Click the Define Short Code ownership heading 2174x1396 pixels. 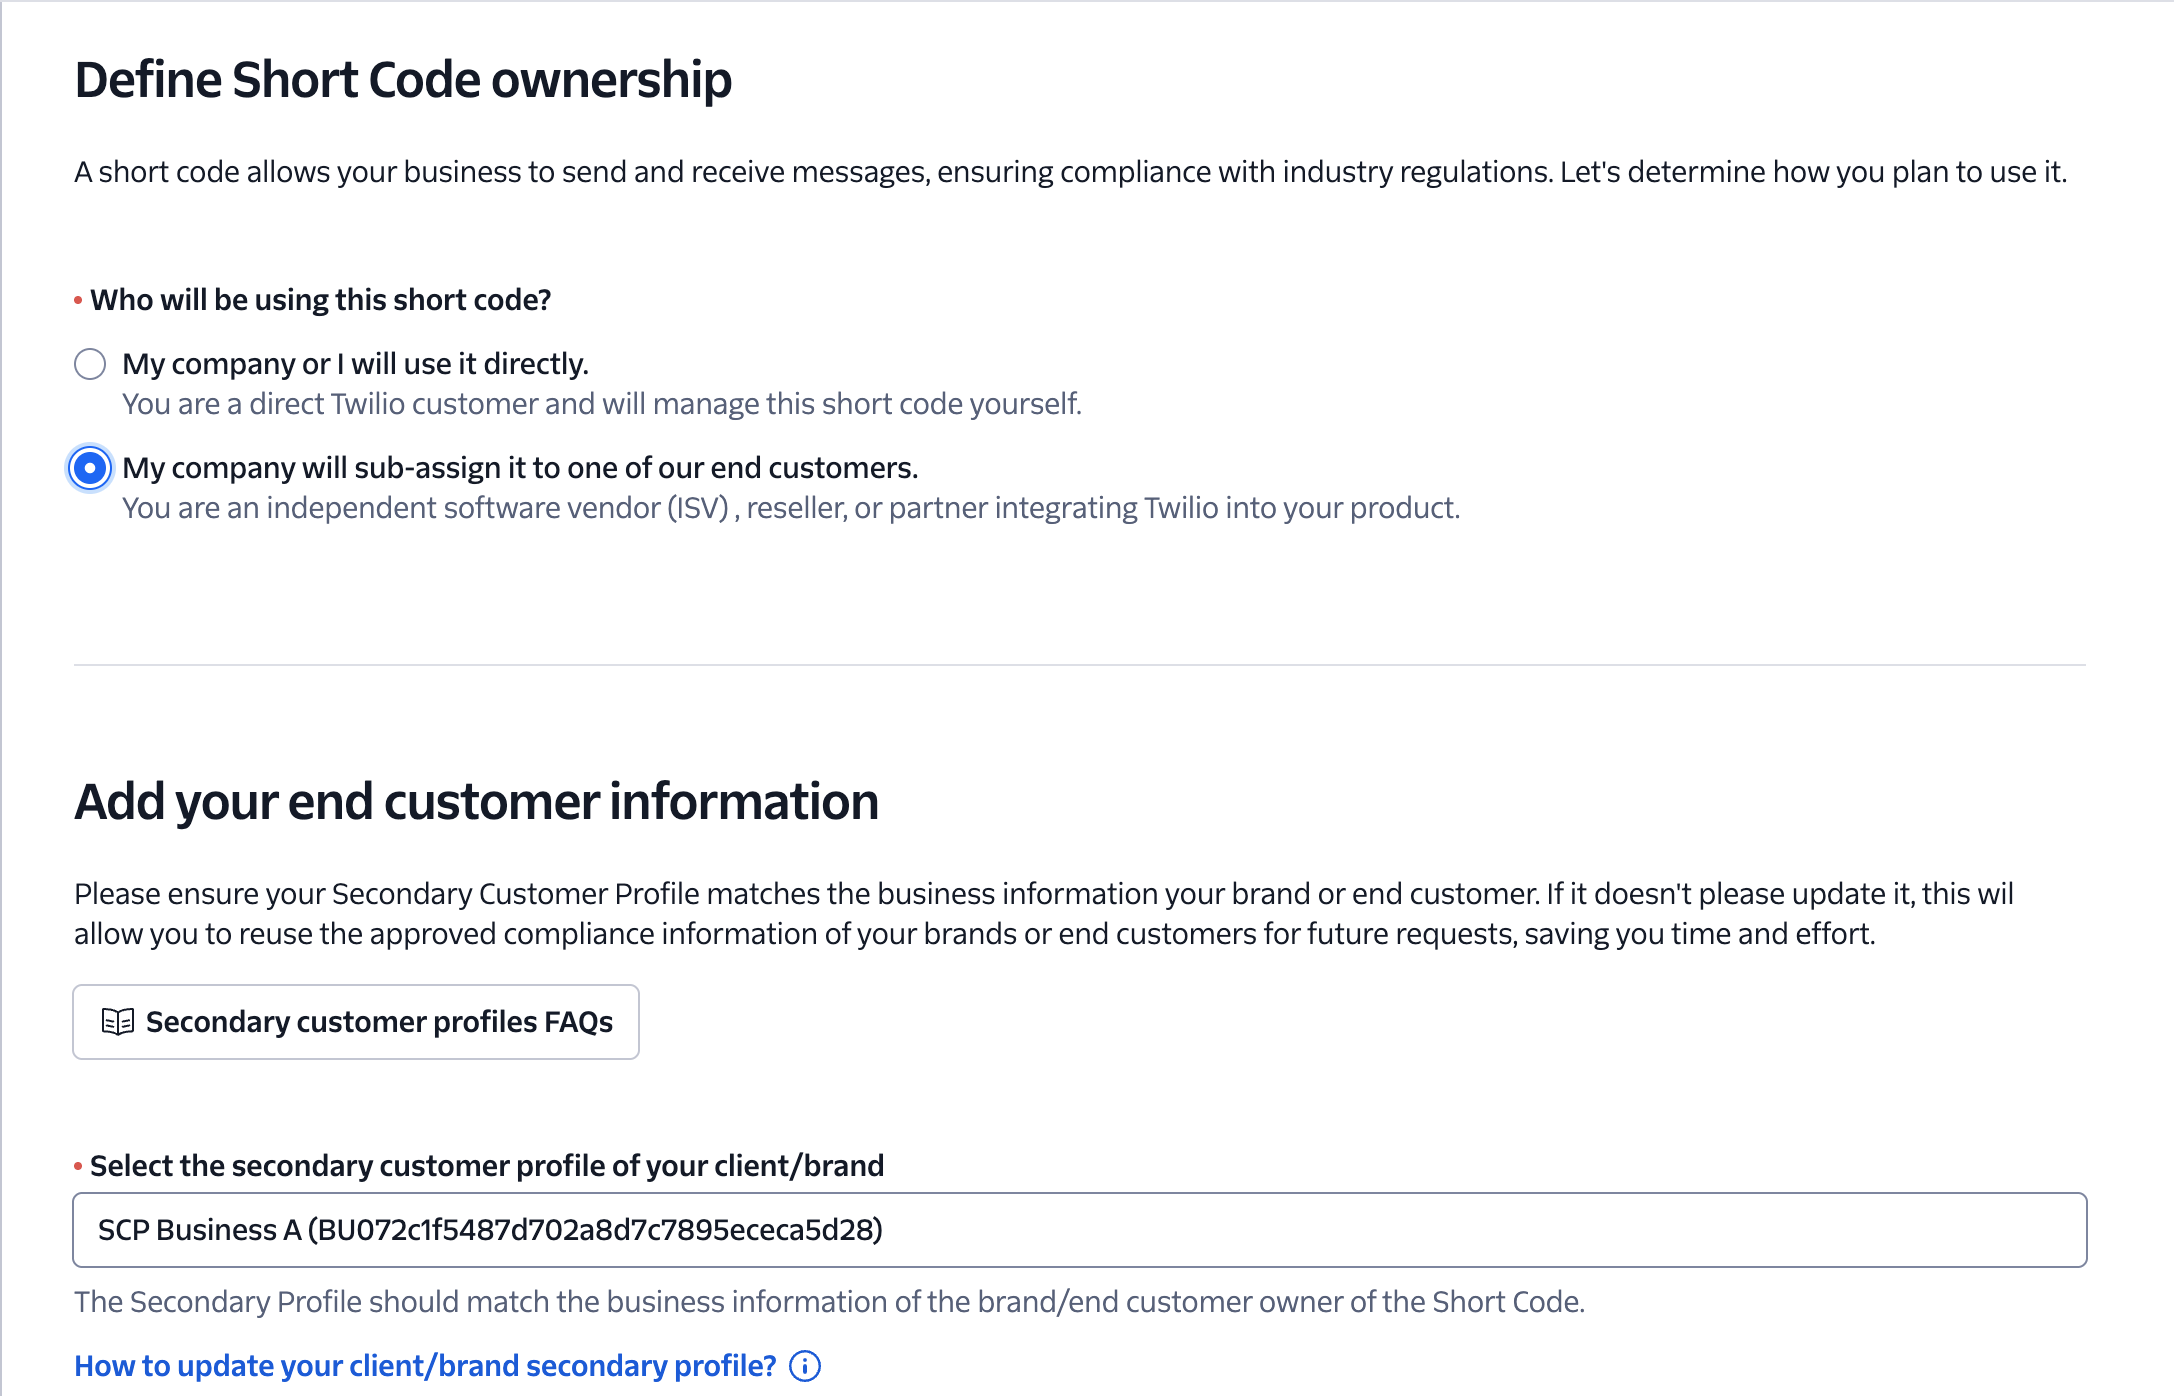click(403, 80)
